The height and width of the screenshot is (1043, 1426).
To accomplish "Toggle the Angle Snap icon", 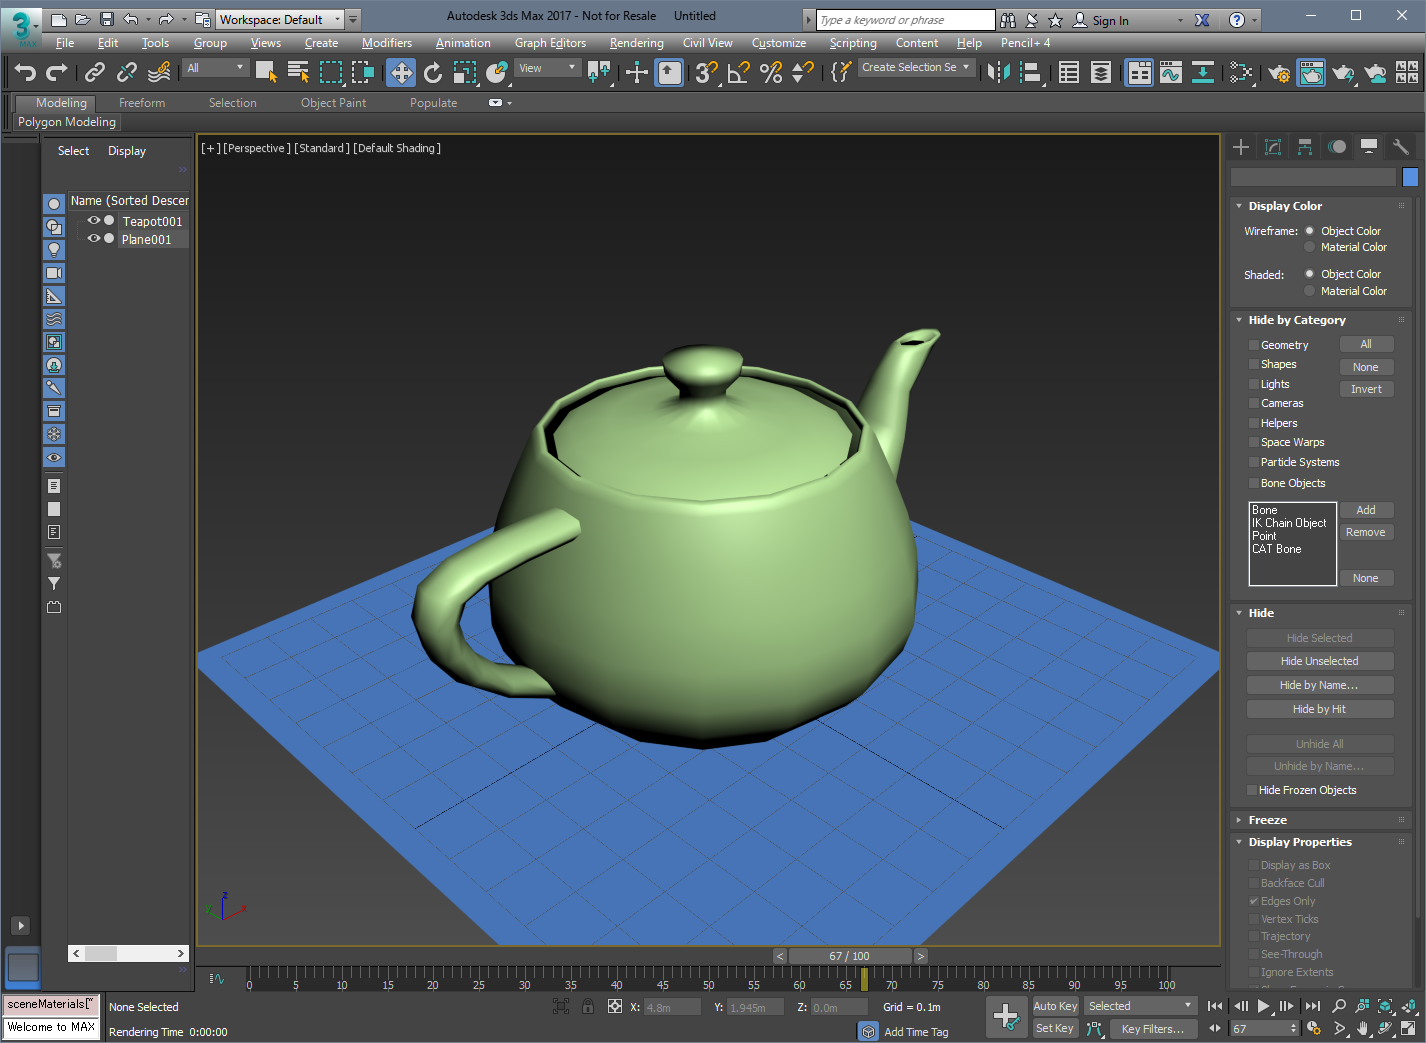I will point(738,72).
